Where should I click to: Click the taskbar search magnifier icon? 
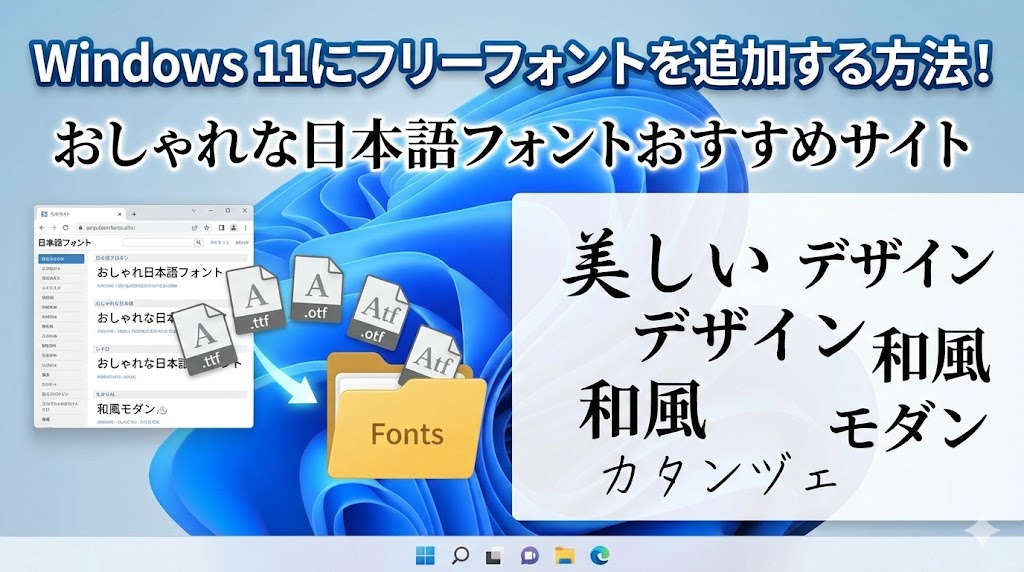pos(460,555)
